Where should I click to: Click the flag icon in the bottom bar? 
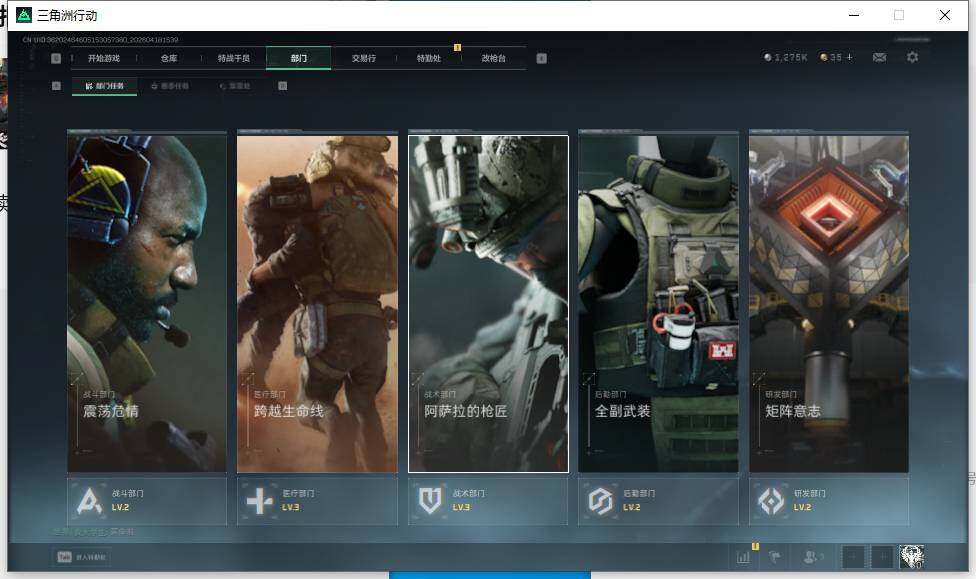click(x=775, y=557)
